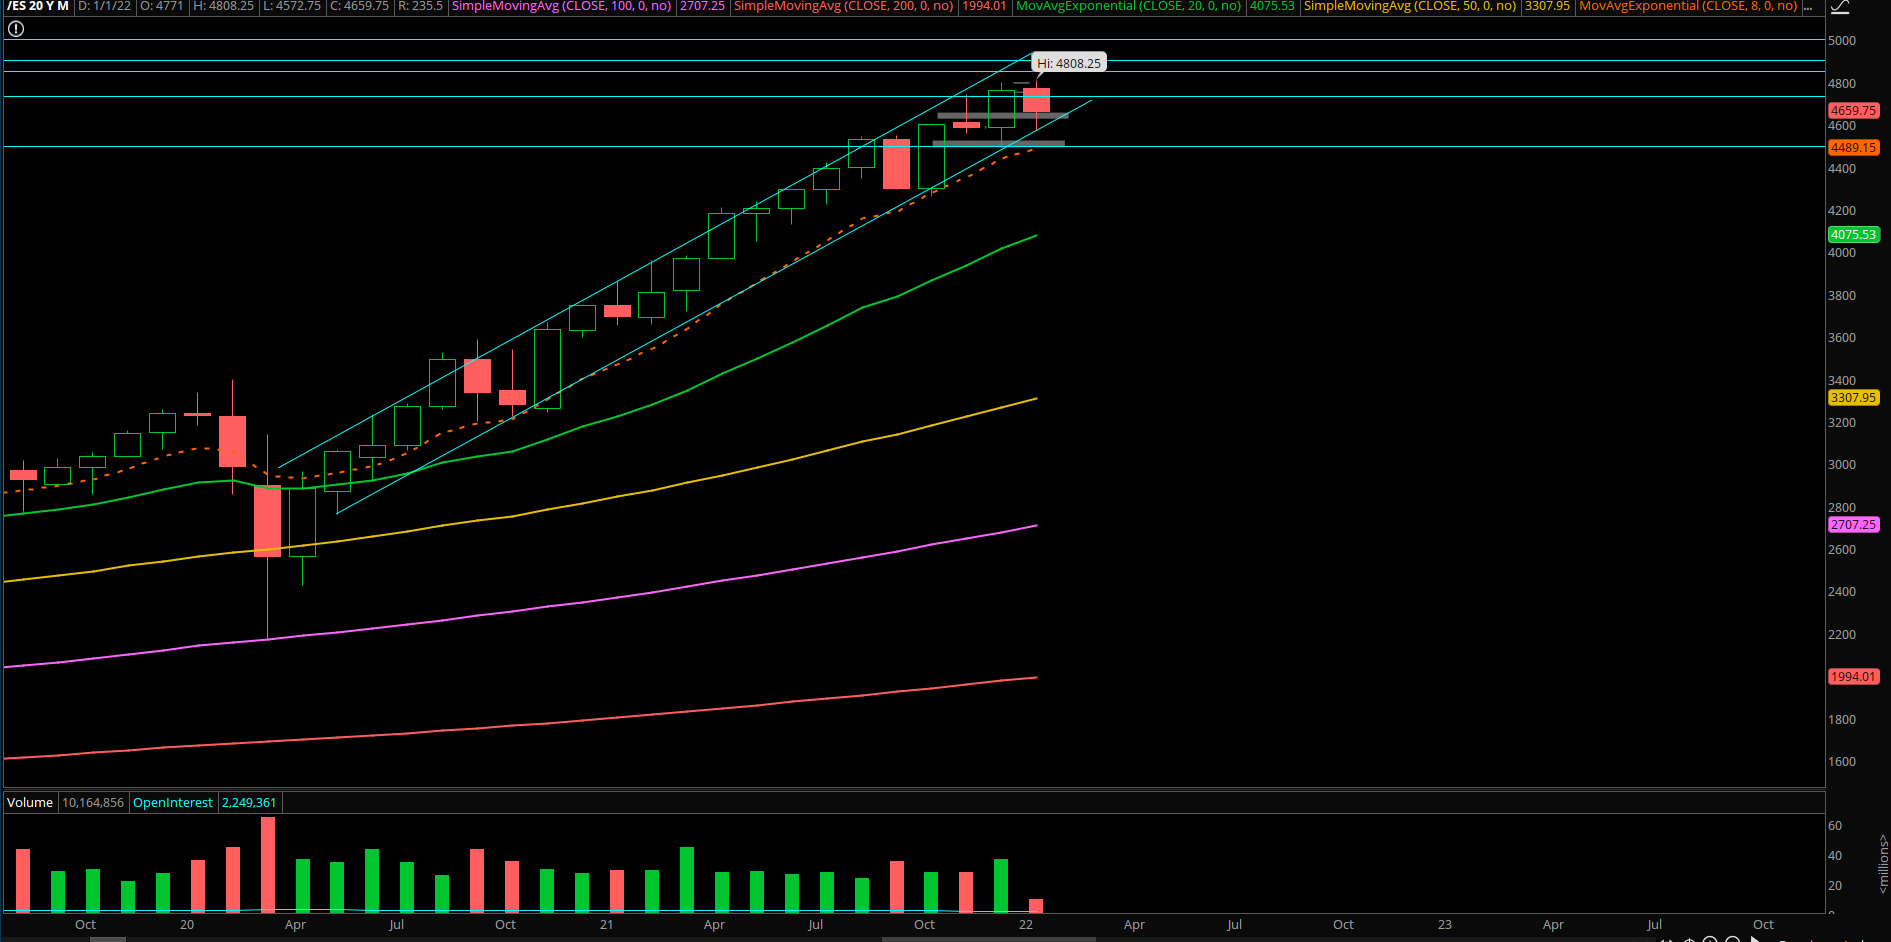Select the MovAvgExponential (CLOSE, 20, 0, no) study label
This screenshot has height=942, width=1891.
(1129, 6)
